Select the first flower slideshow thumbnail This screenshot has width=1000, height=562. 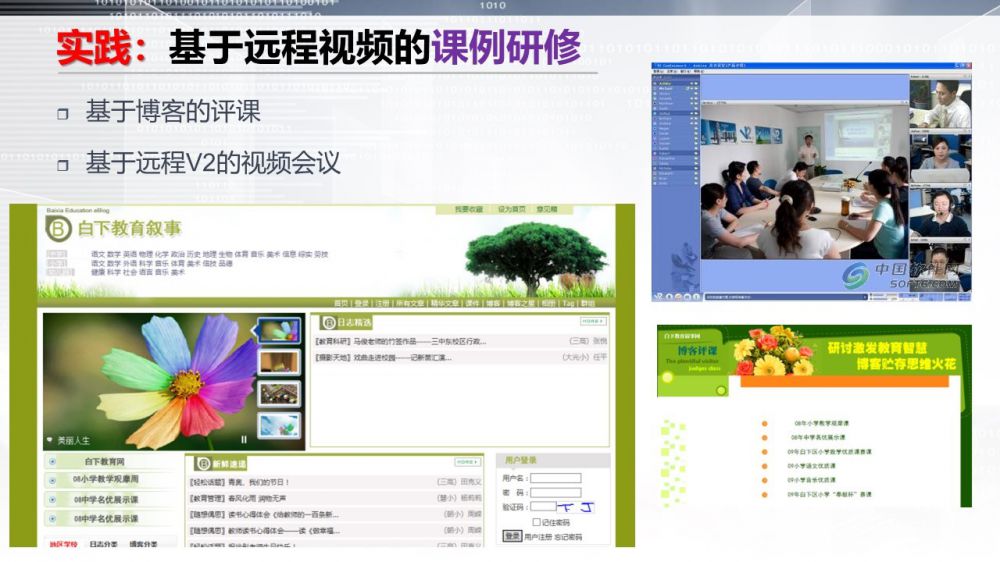pyautogui.click(x=279, y=330)
